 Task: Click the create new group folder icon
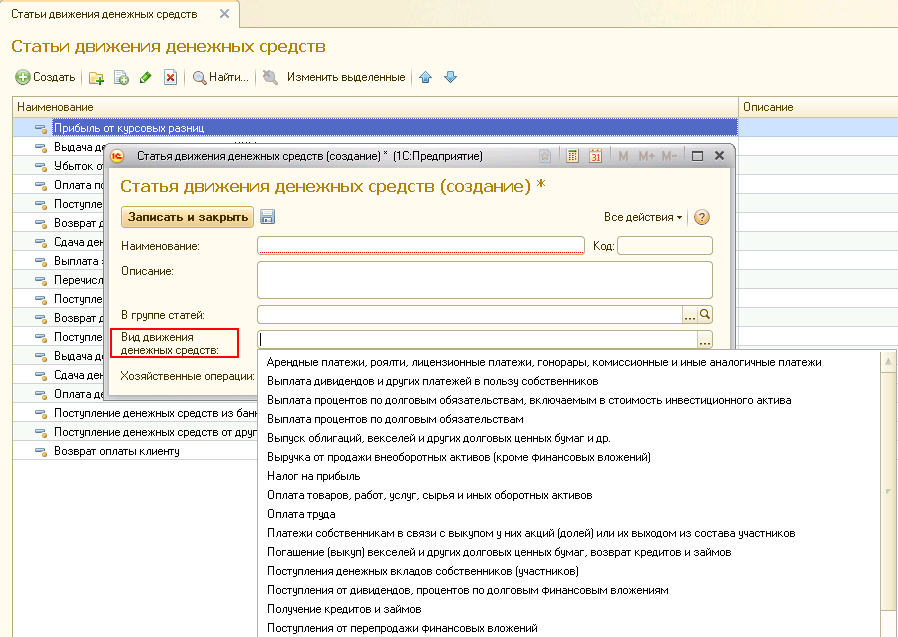[x=96, y=77]
